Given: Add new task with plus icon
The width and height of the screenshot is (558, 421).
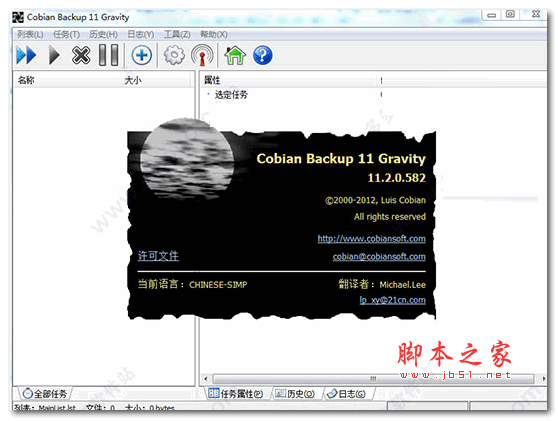Looking at the screenshot, I should [142, 55].
